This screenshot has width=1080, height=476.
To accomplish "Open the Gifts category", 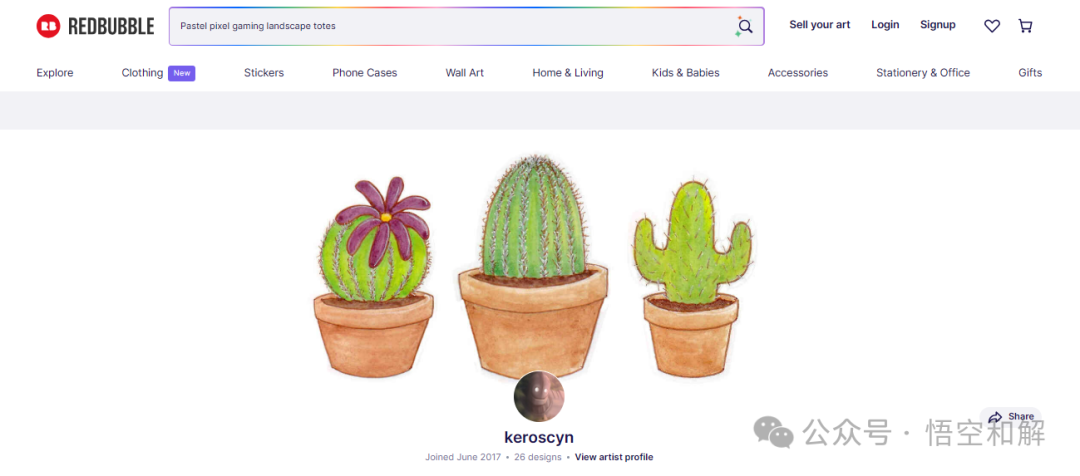I will pos(1030,73).
